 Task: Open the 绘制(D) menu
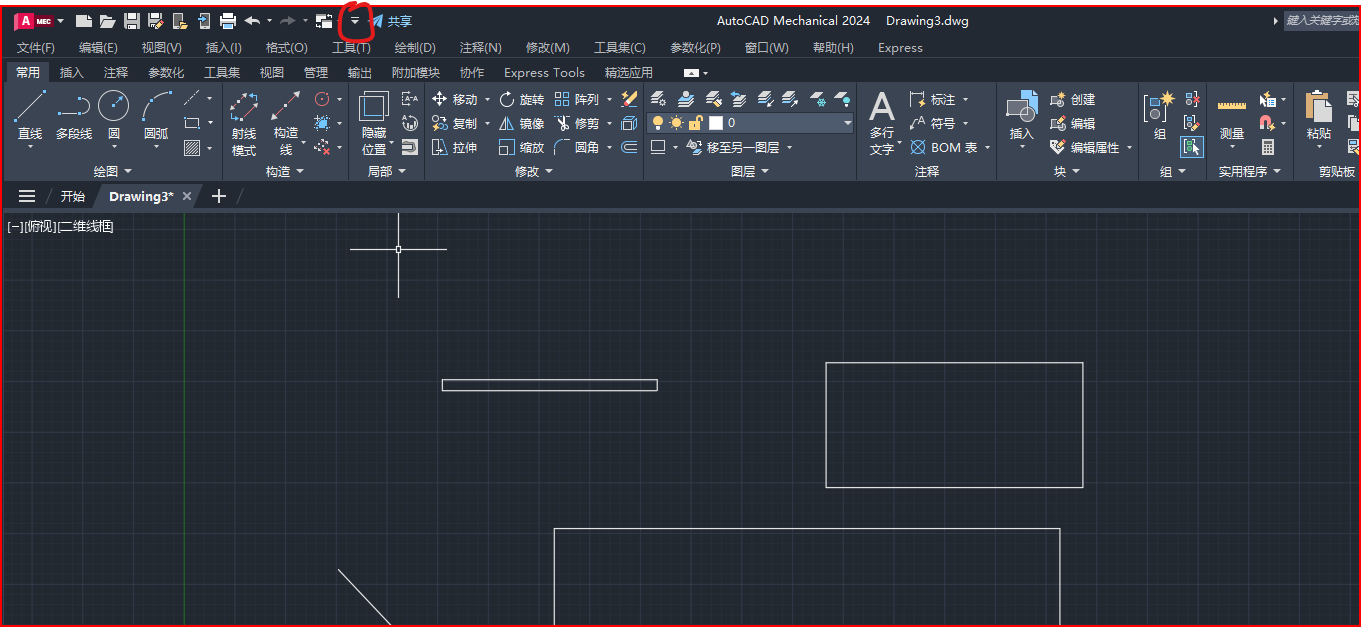click(x=415, y=47)
